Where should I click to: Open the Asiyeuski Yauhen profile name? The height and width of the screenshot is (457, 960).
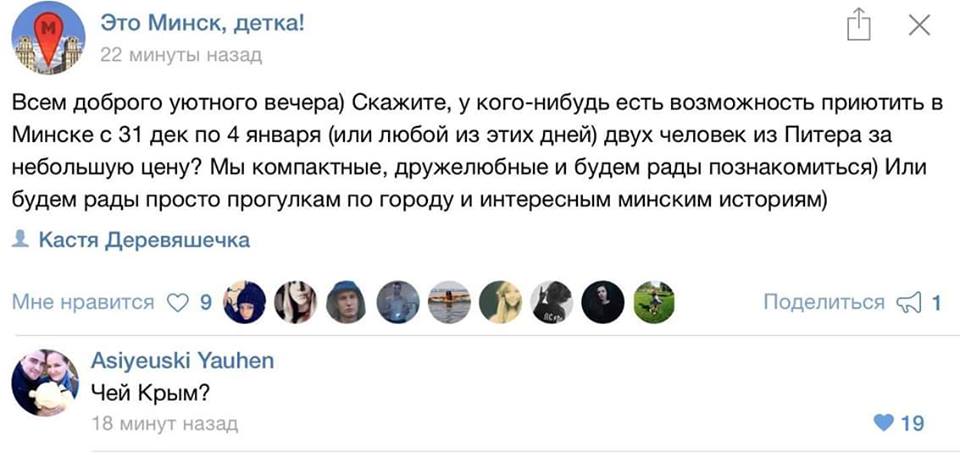(x=182, y=361)
